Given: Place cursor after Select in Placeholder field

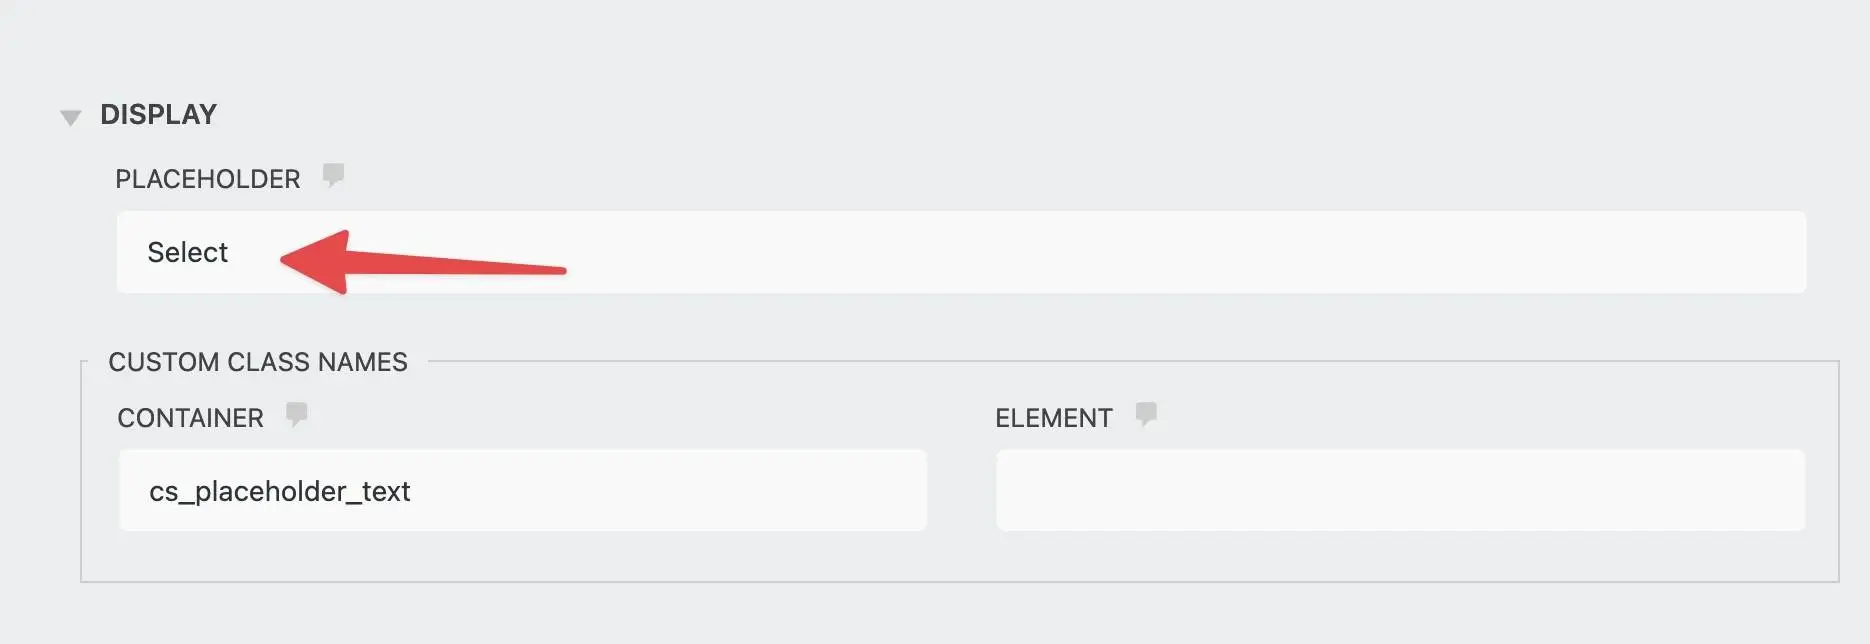Looking at the screenshot, I should 232,252.
